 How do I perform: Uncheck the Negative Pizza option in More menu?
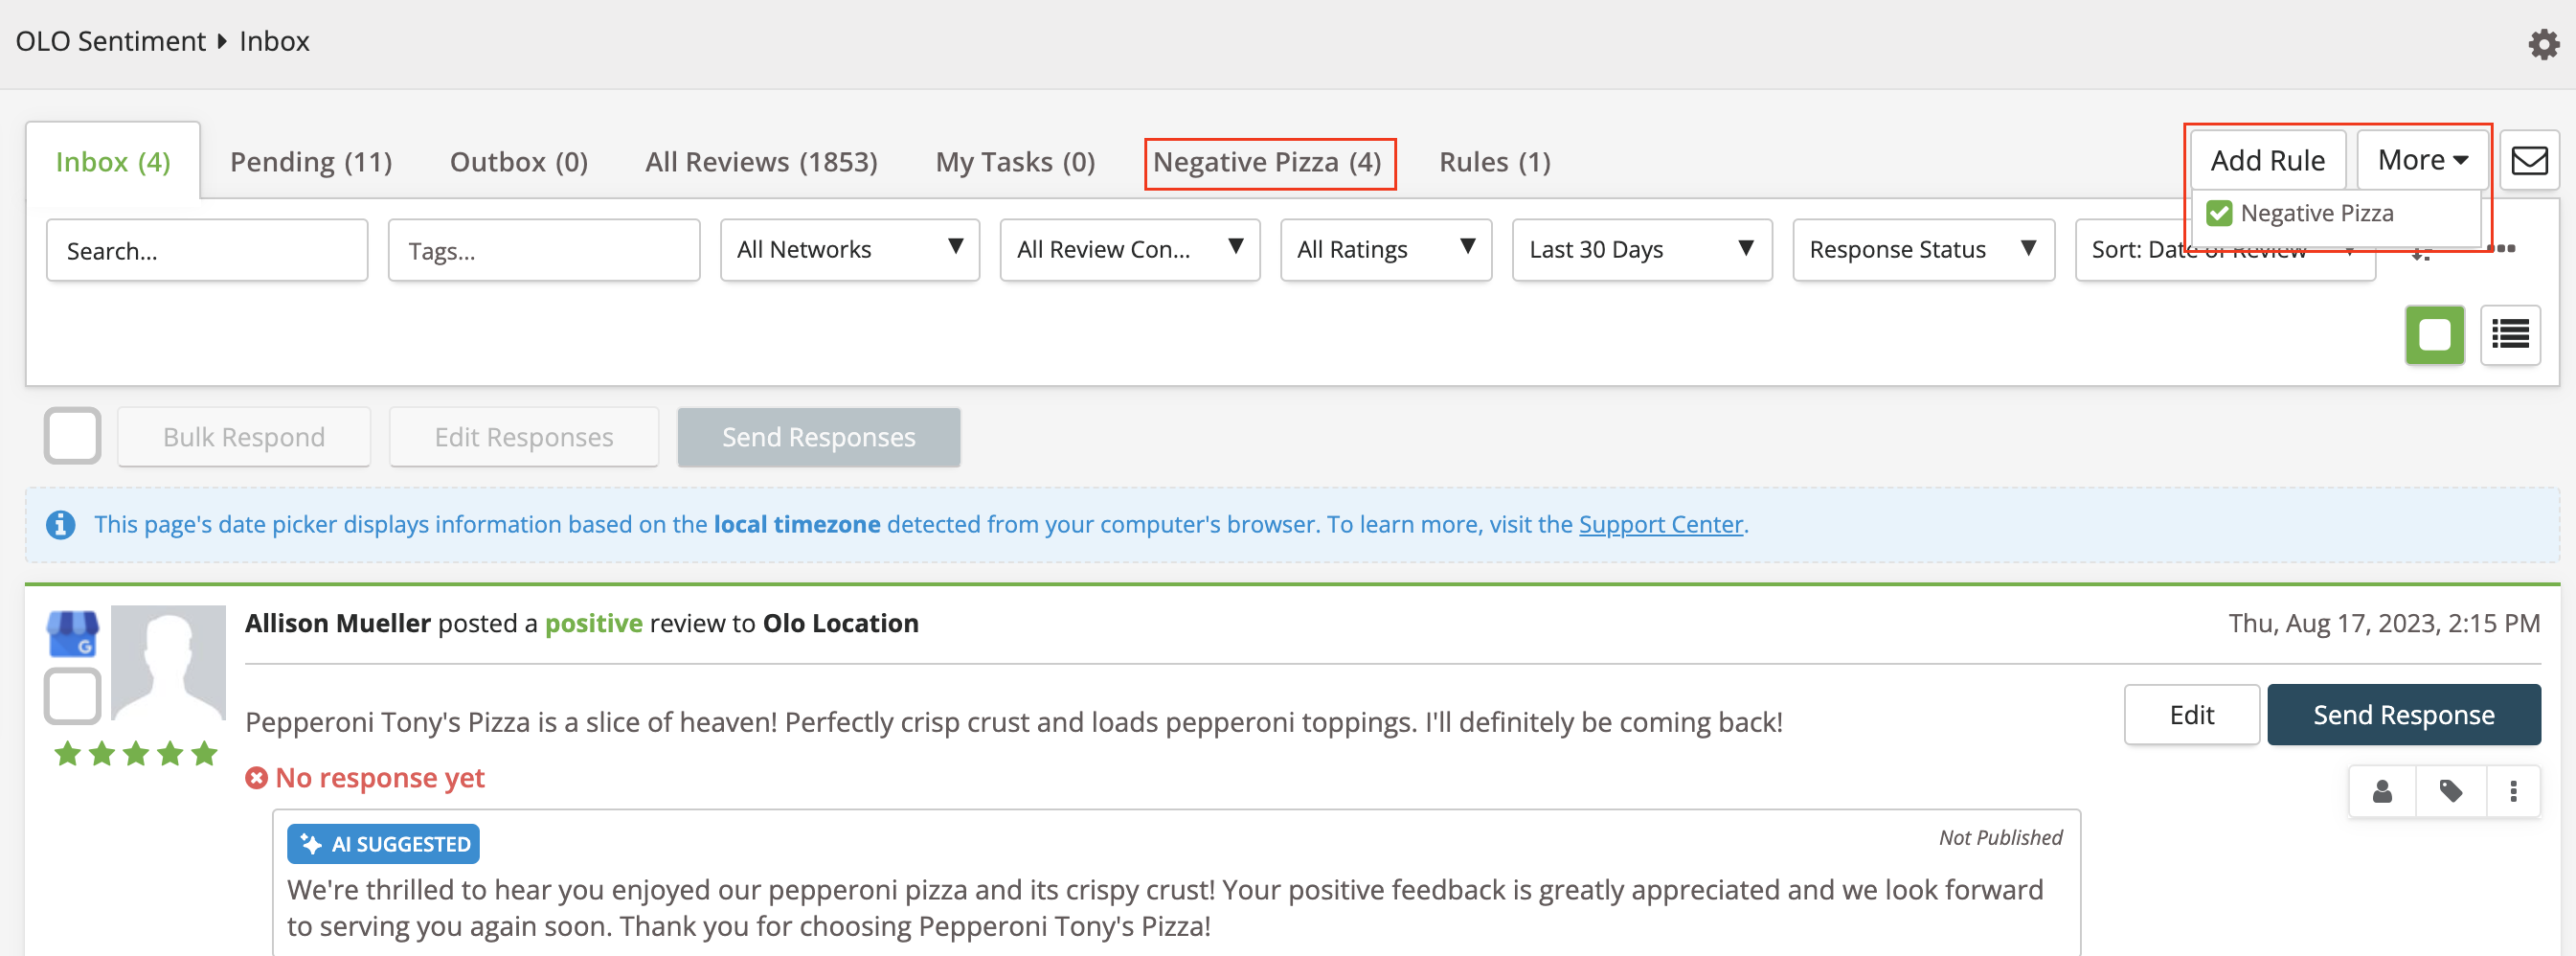click(2219, 214)
